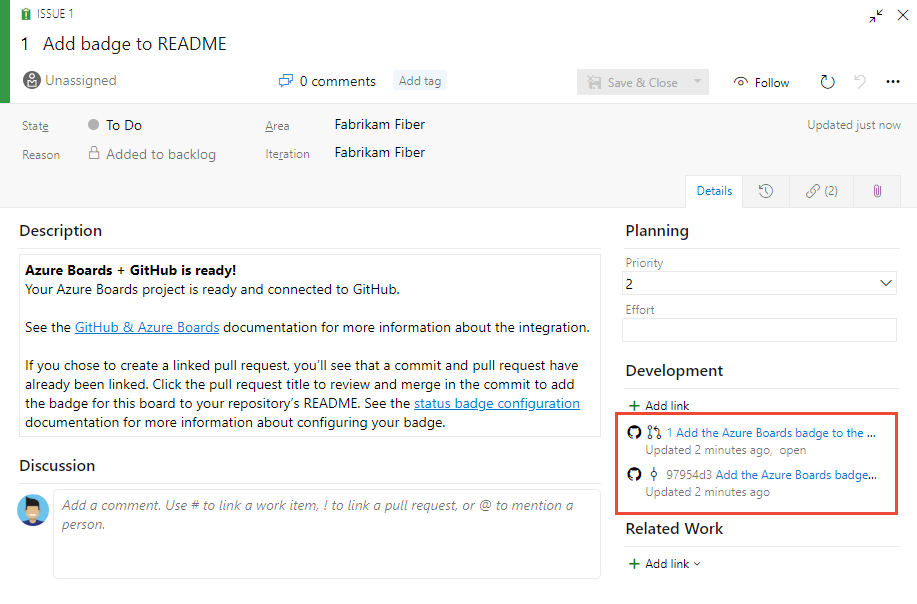Screen dimensions: 917x604
Task: Click the 0 comments discussion icon
Action: pyautogui.click(x=285, y=80)
